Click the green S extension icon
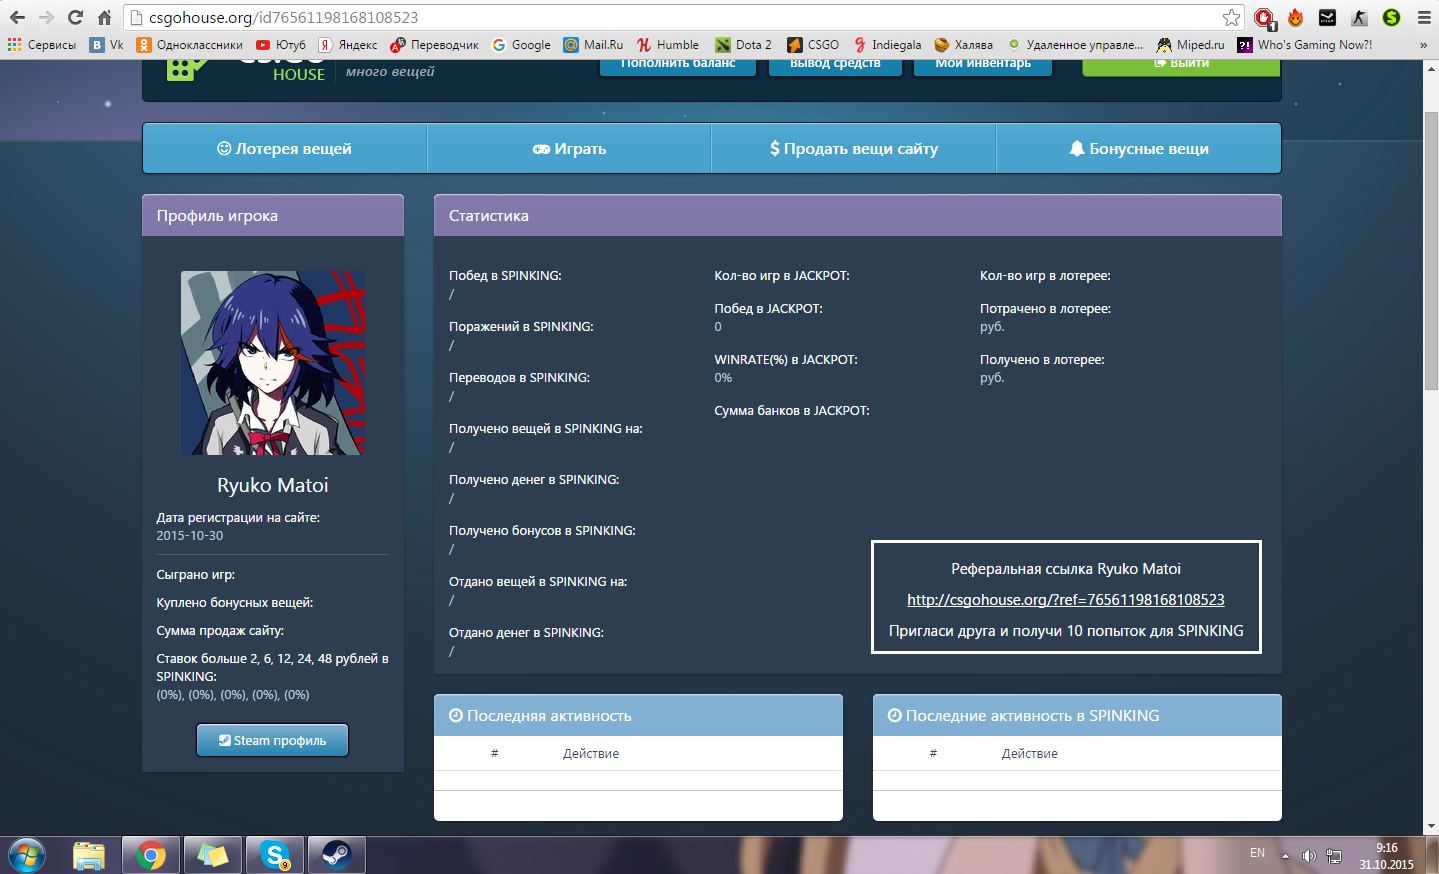1439x874 pixels. pos(1391,17)
